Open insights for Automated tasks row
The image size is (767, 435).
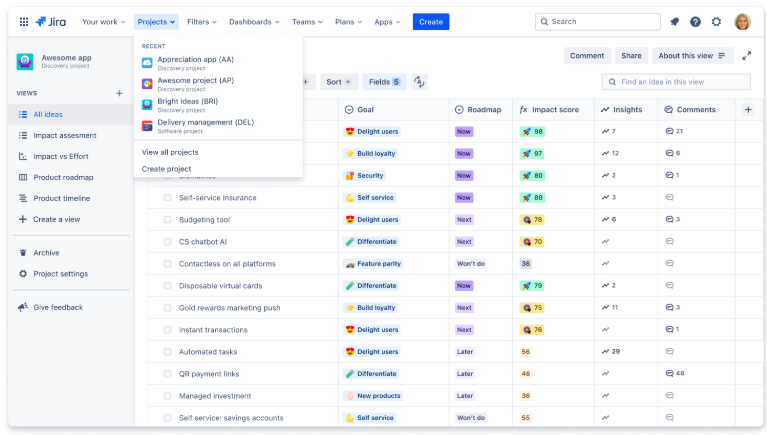click(610, 351)
